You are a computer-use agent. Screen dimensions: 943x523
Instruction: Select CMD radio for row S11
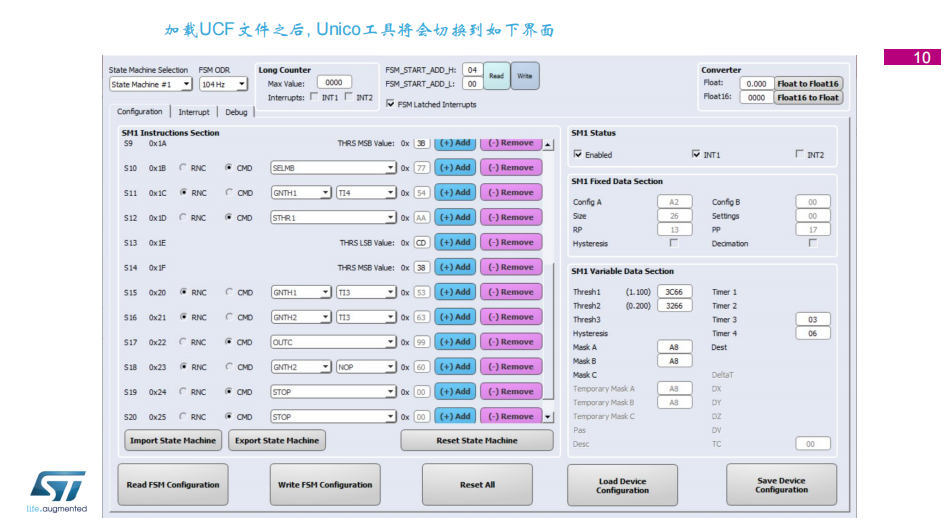(x=229, y=192)
